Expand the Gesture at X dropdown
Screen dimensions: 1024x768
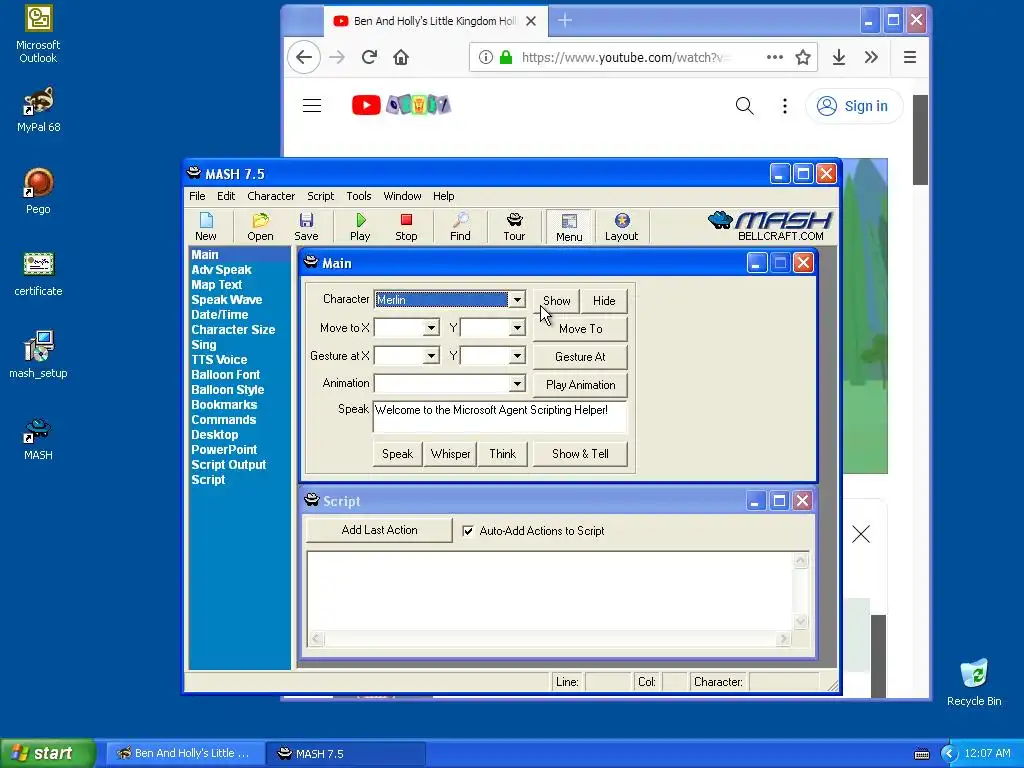tap(431, 356)
